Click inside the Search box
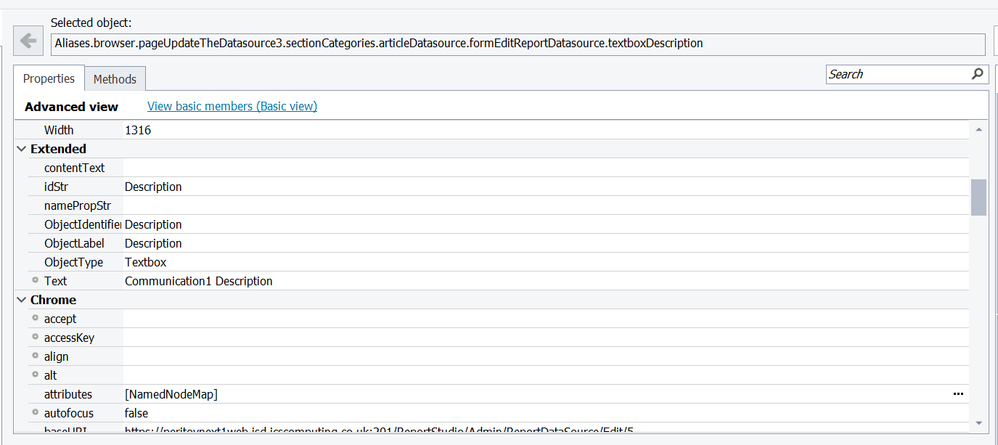 coord(895,74)
